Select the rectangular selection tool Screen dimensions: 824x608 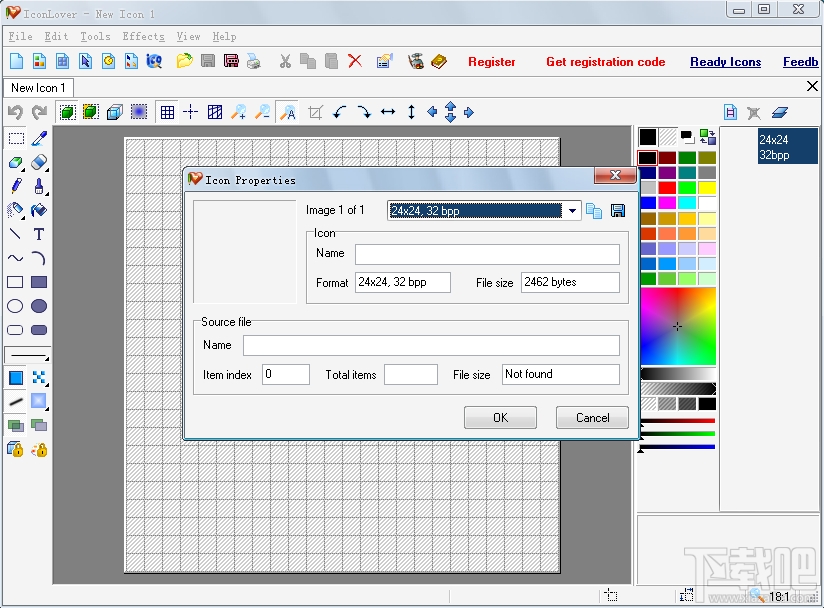[15, 139]
